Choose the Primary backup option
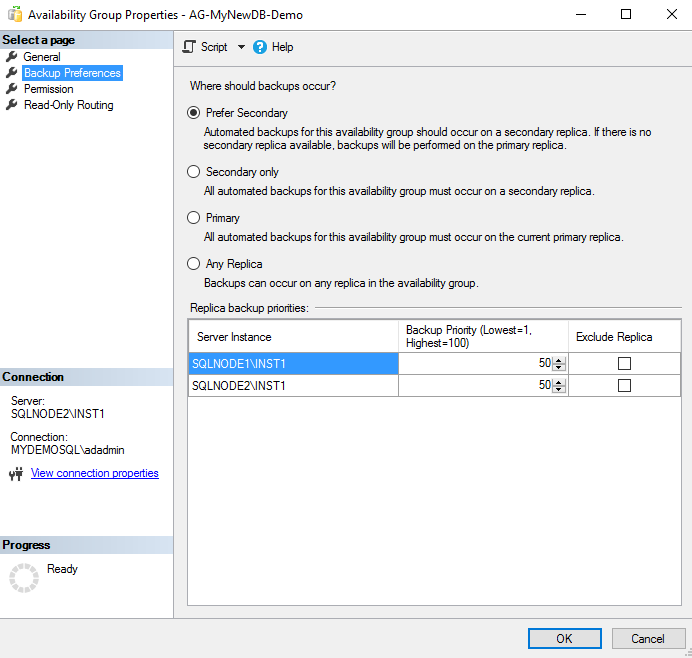Viewport: 692px width, 658px height. 194,218
